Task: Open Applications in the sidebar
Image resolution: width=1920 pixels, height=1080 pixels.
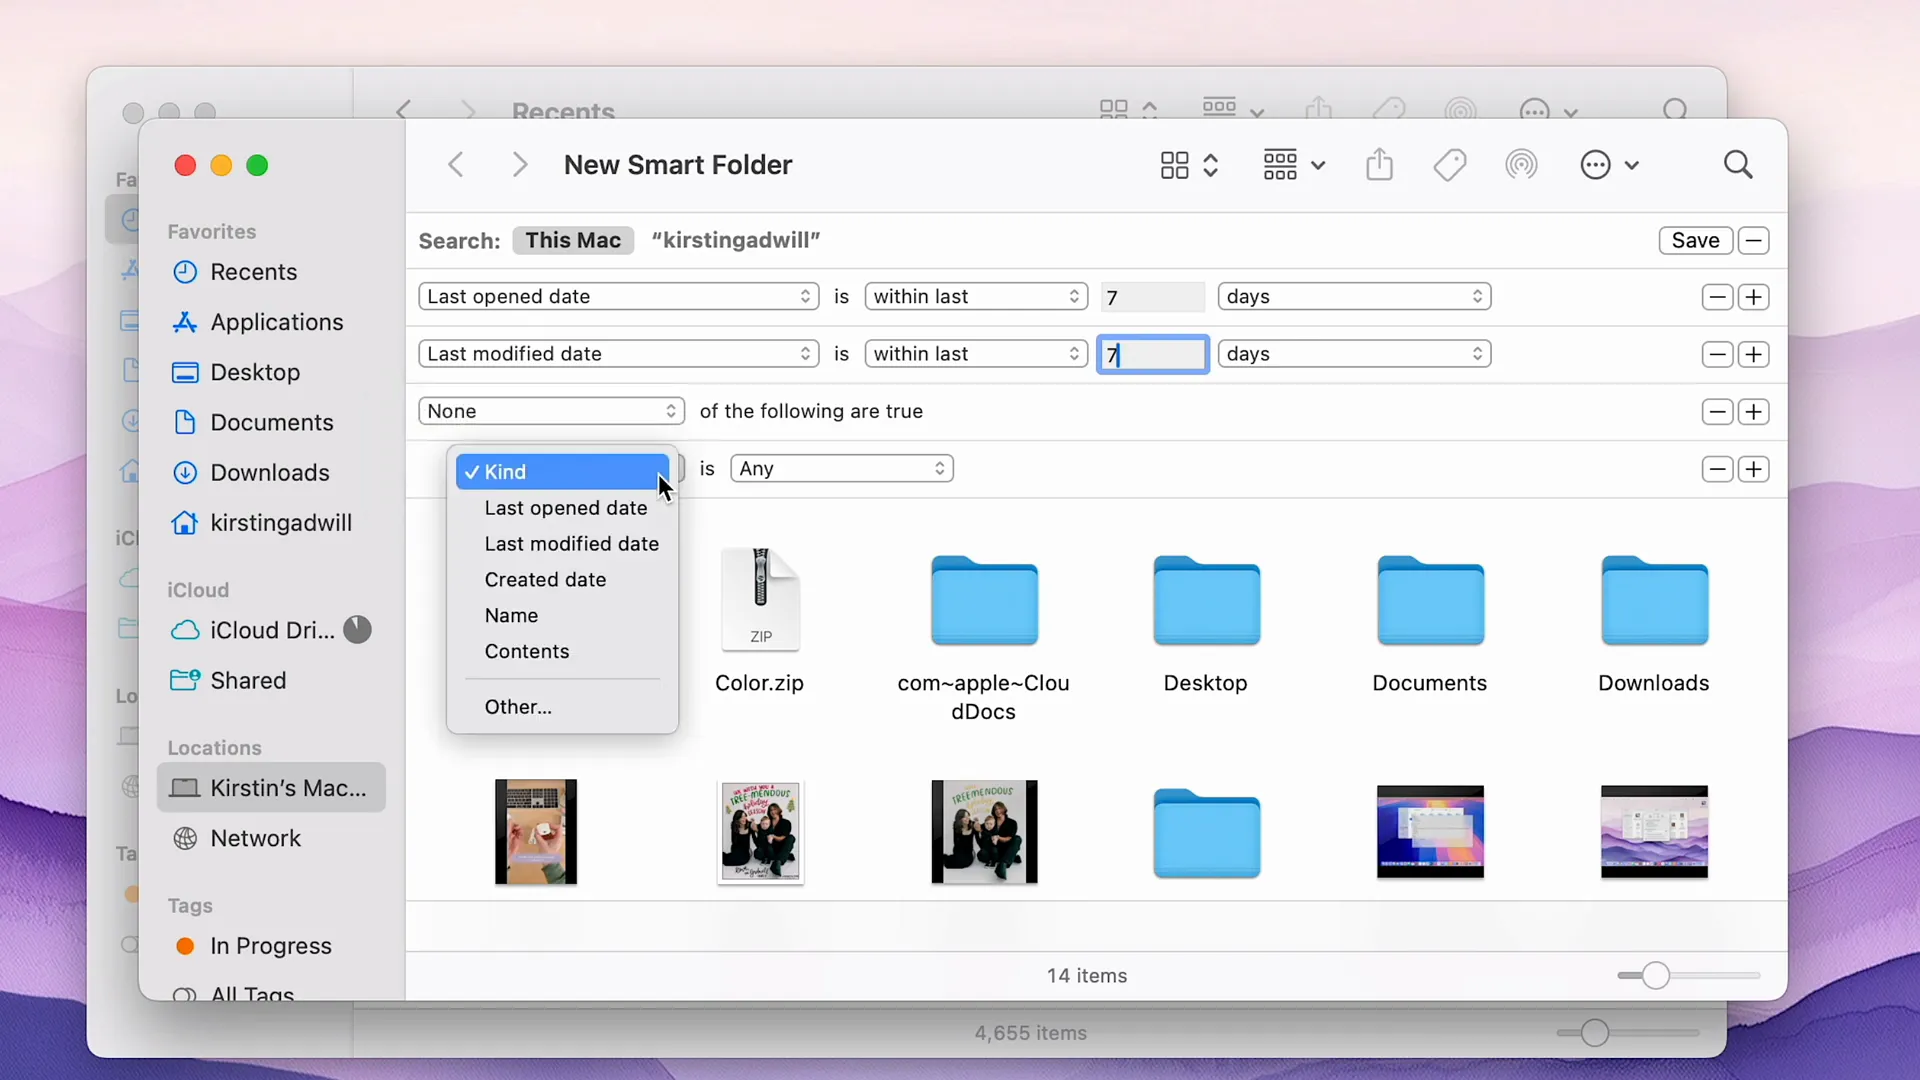Action: (x=270, y=322)
